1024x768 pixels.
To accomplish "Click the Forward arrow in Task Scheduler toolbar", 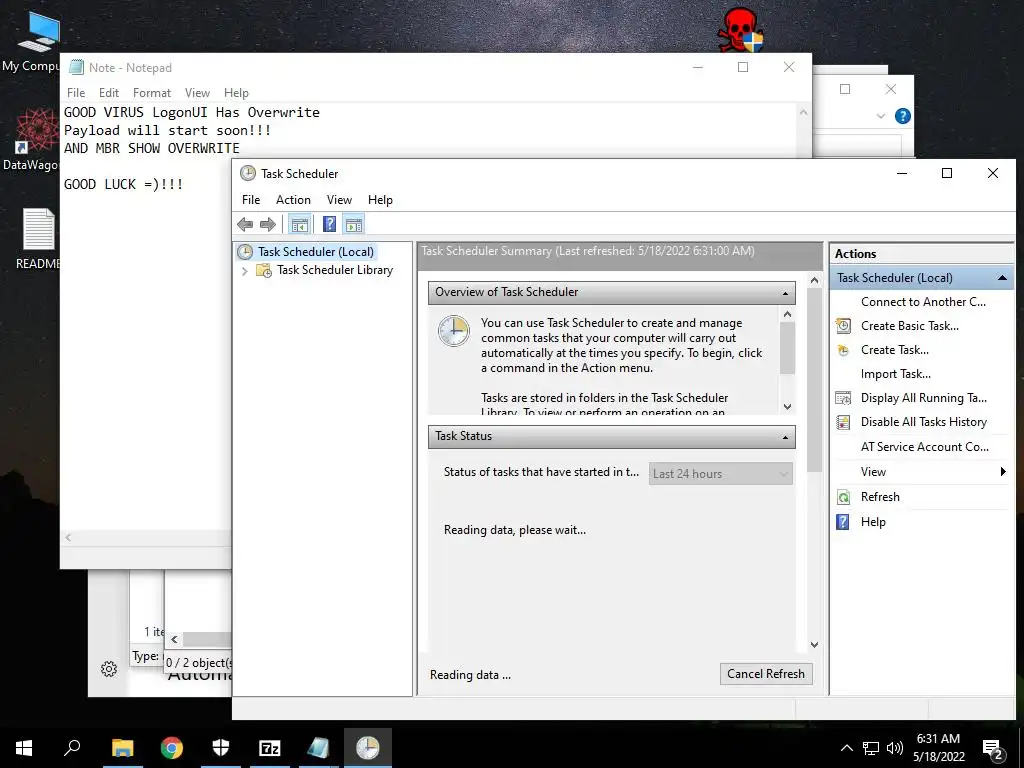I will [x=268, y=225].
